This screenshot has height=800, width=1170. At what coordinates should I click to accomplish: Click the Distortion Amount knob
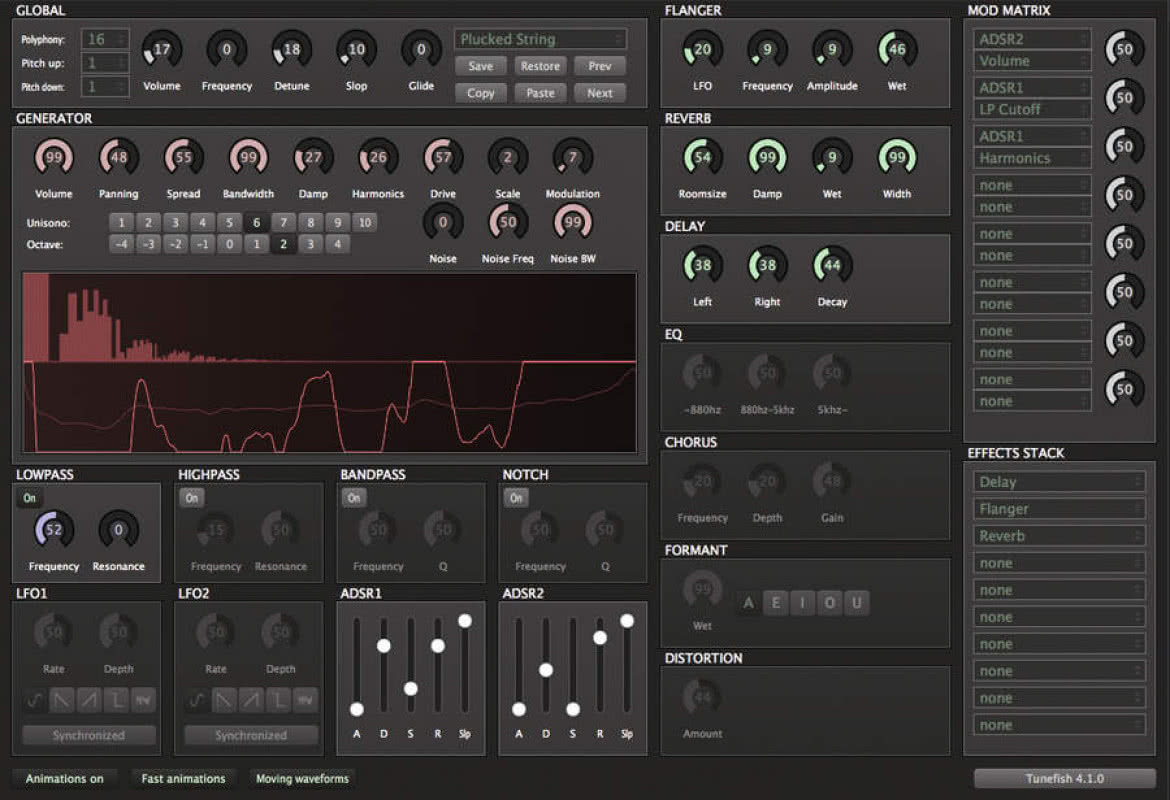(702, 698)
